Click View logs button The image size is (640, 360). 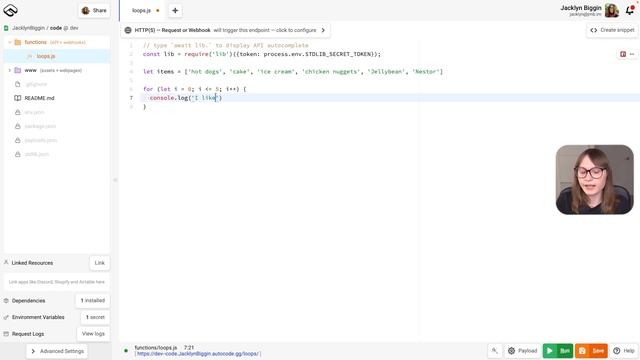pos(93,334)
